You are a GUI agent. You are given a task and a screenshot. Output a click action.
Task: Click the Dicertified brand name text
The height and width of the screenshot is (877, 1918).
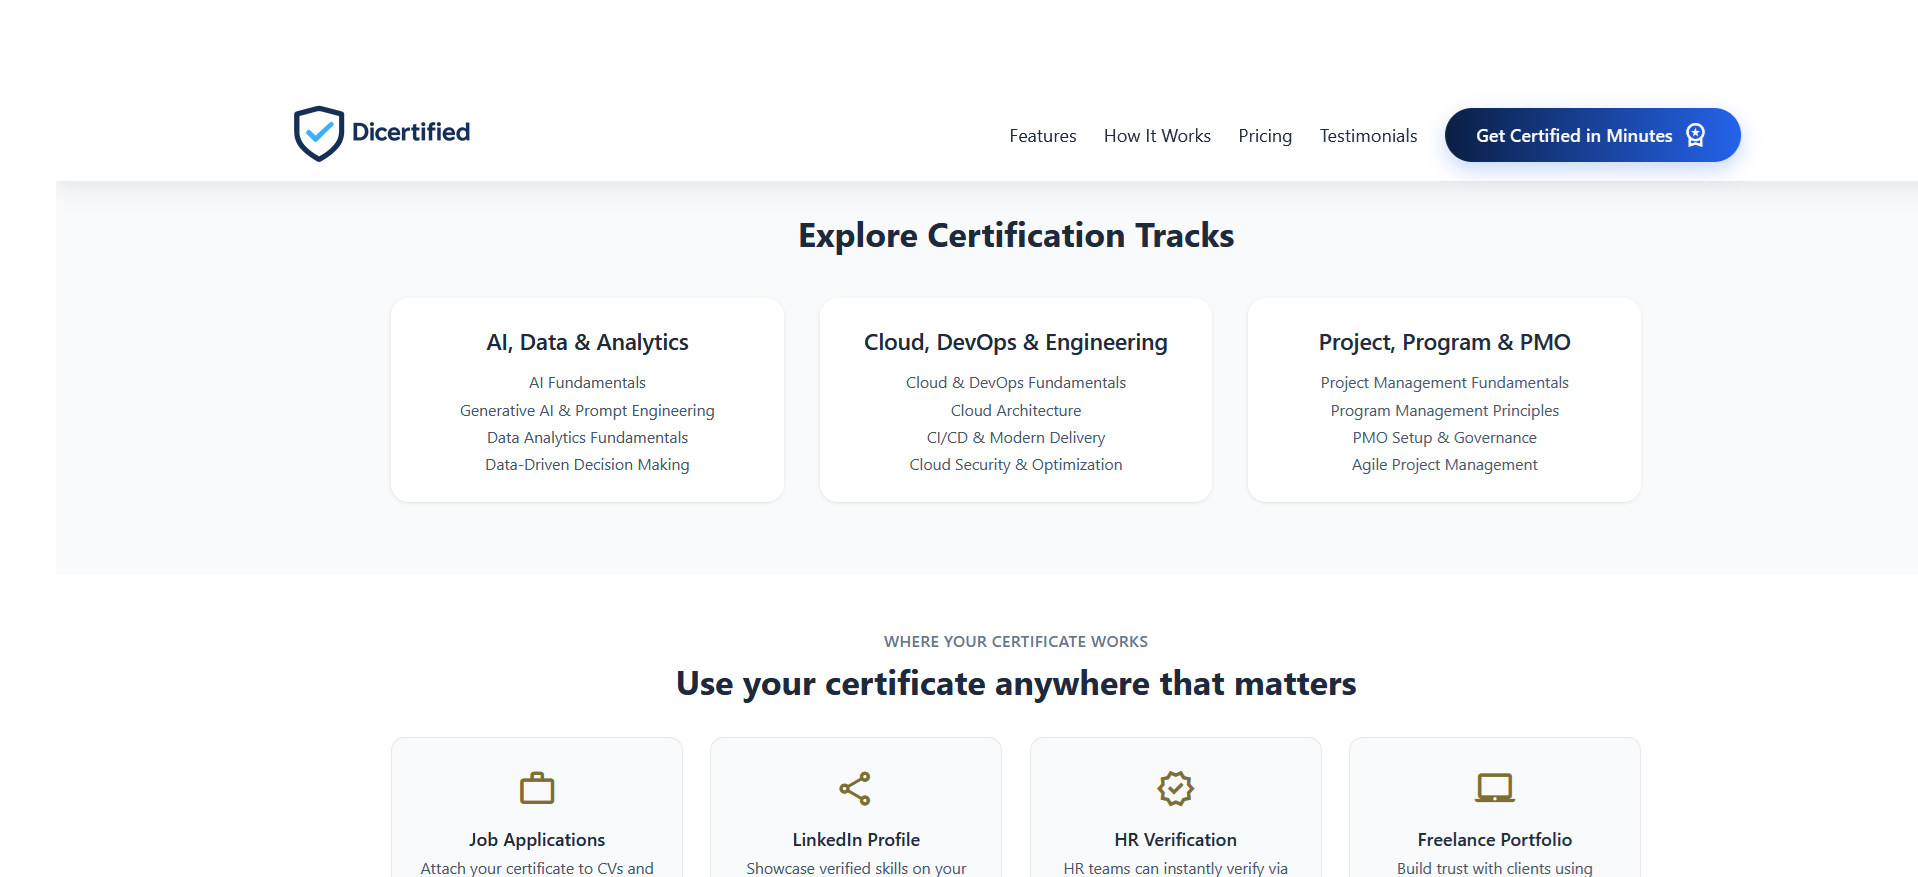tap(411, 132)
